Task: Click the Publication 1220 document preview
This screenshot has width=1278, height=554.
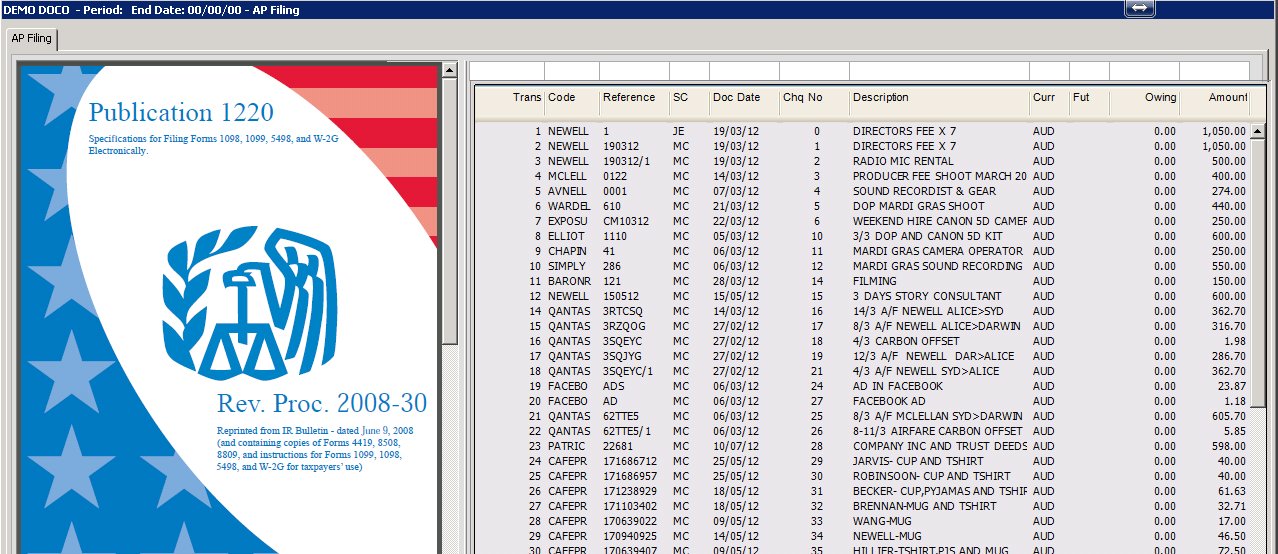Action: pyautogui.click(x=229, y=308)
